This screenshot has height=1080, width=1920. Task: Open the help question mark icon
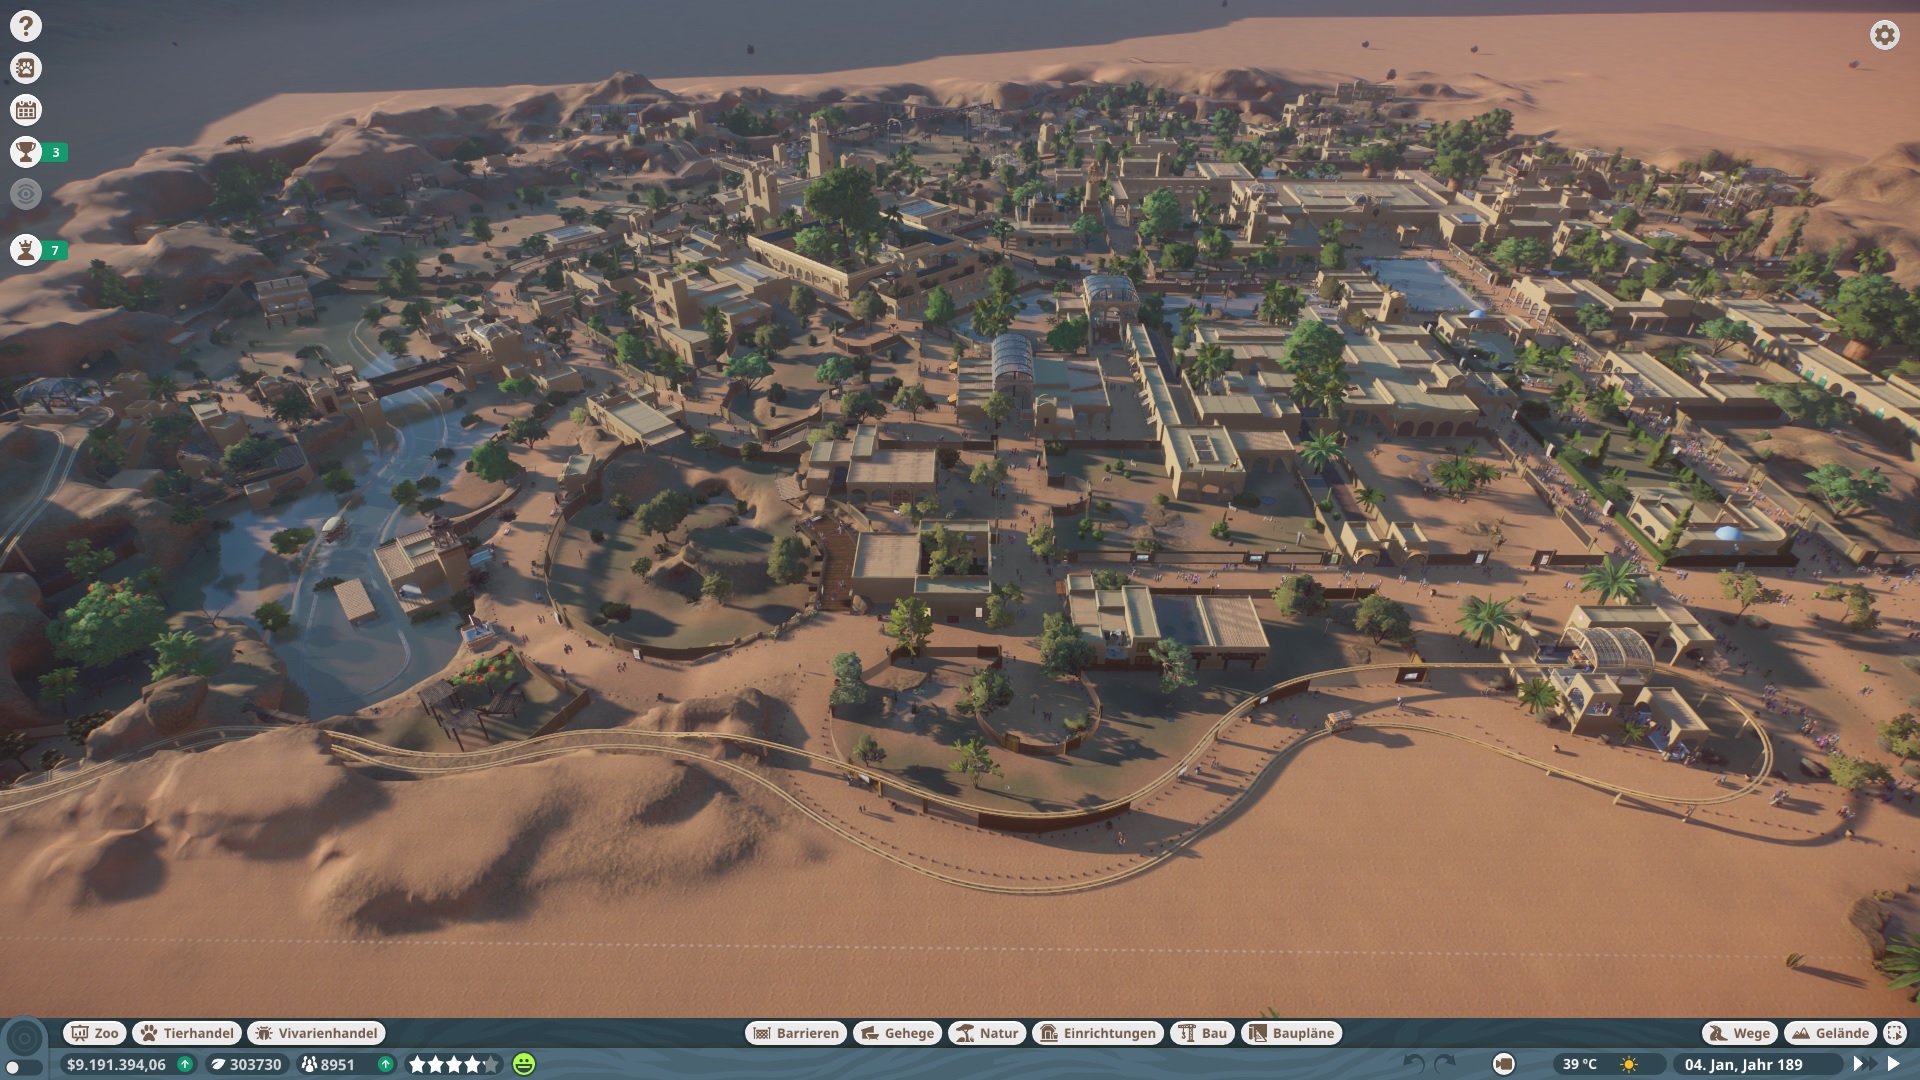[x=26, y=26]
